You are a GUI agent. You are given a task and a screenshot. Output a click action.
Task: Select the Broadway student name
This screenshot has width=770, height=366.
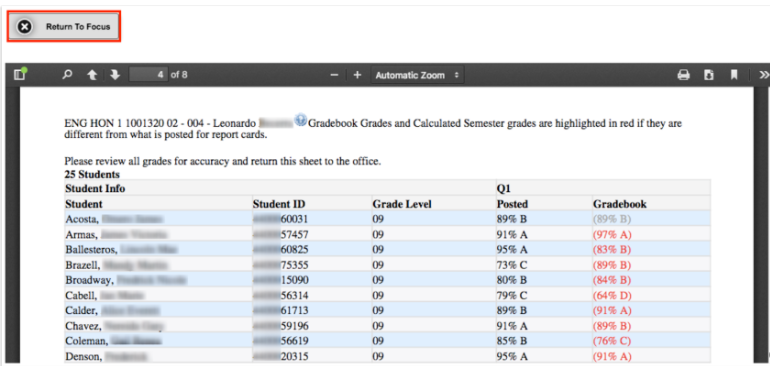(x=126, y=281)
